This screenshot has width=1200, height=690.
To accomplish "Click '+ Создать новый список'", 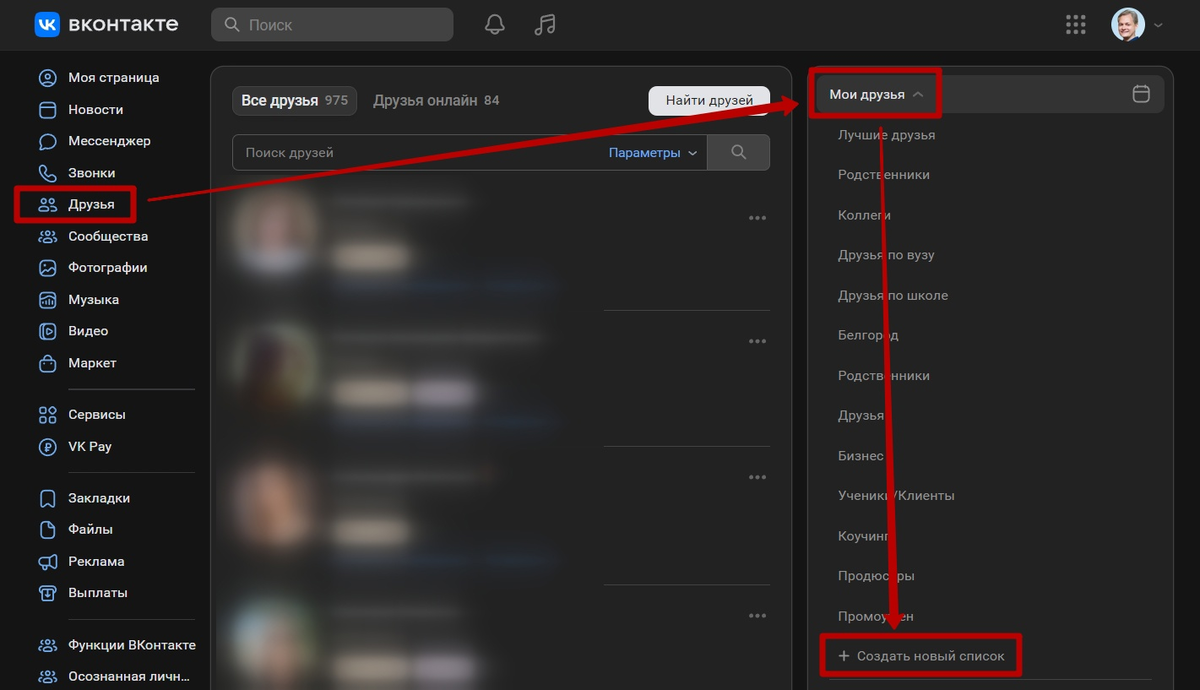I will 921,656.
